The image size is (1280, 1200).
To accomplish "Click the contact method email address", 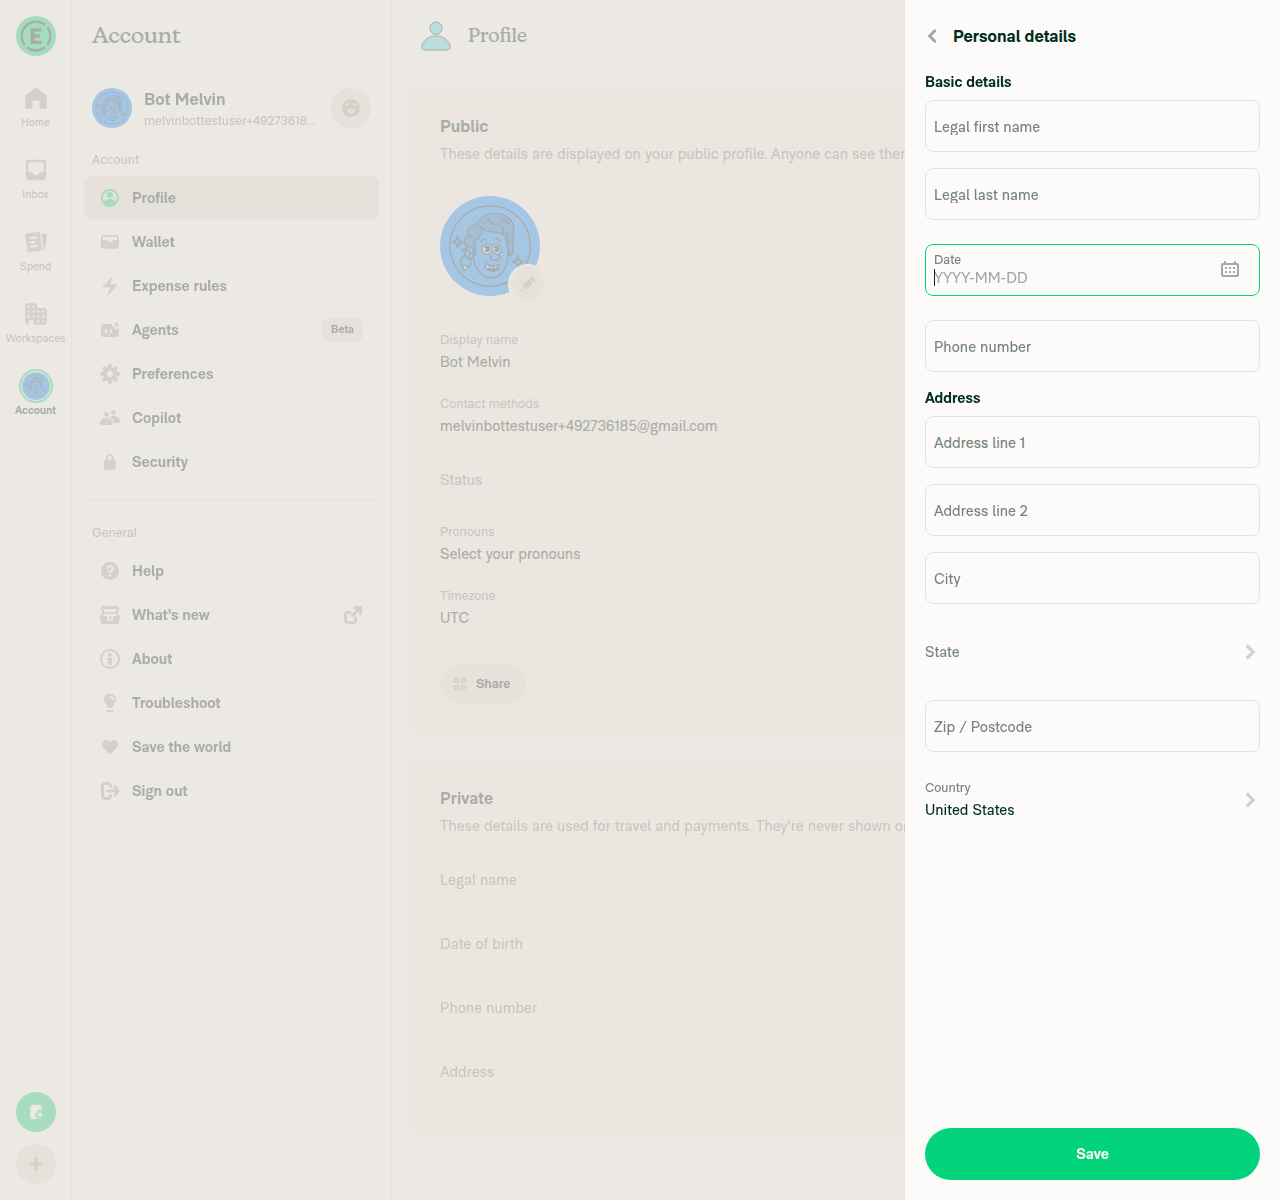I will click(578, 426).
